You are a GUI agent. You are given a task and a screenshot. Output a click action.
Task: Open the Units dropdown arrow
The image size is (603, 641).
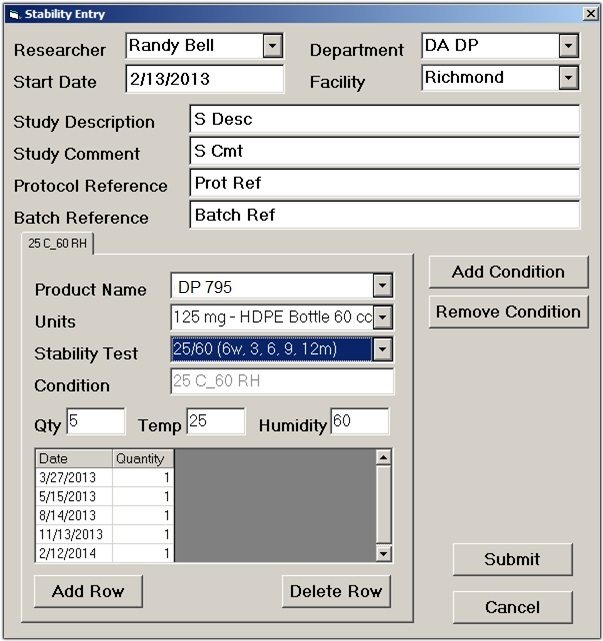pos(382,319)
